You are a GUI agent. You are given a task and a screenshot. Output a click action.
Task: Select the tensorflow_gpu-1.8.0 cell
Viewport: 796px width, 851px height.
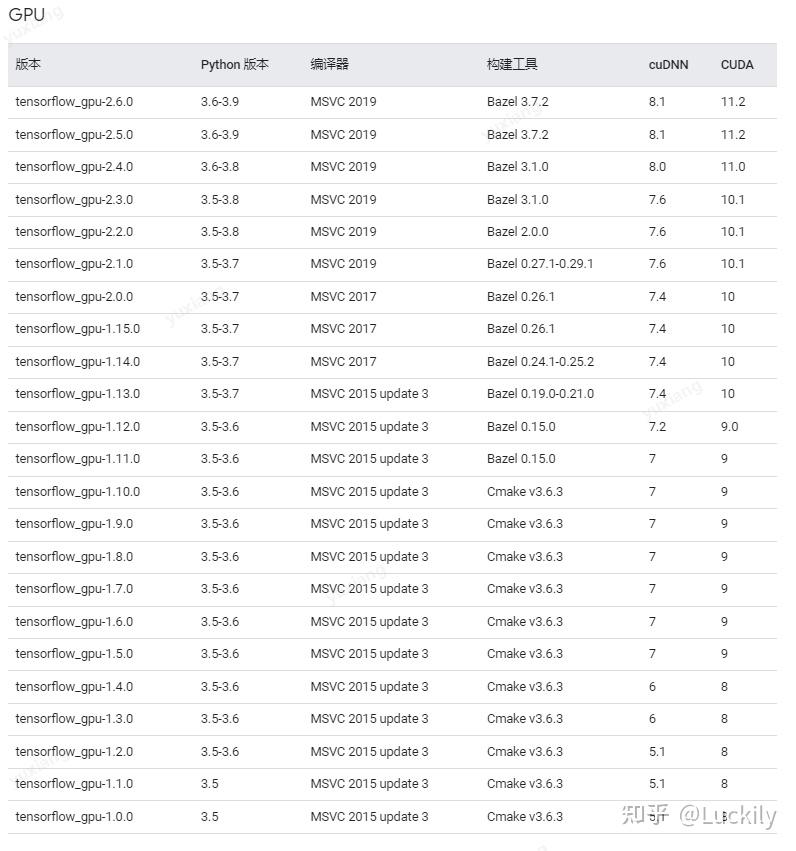(74, 557)
